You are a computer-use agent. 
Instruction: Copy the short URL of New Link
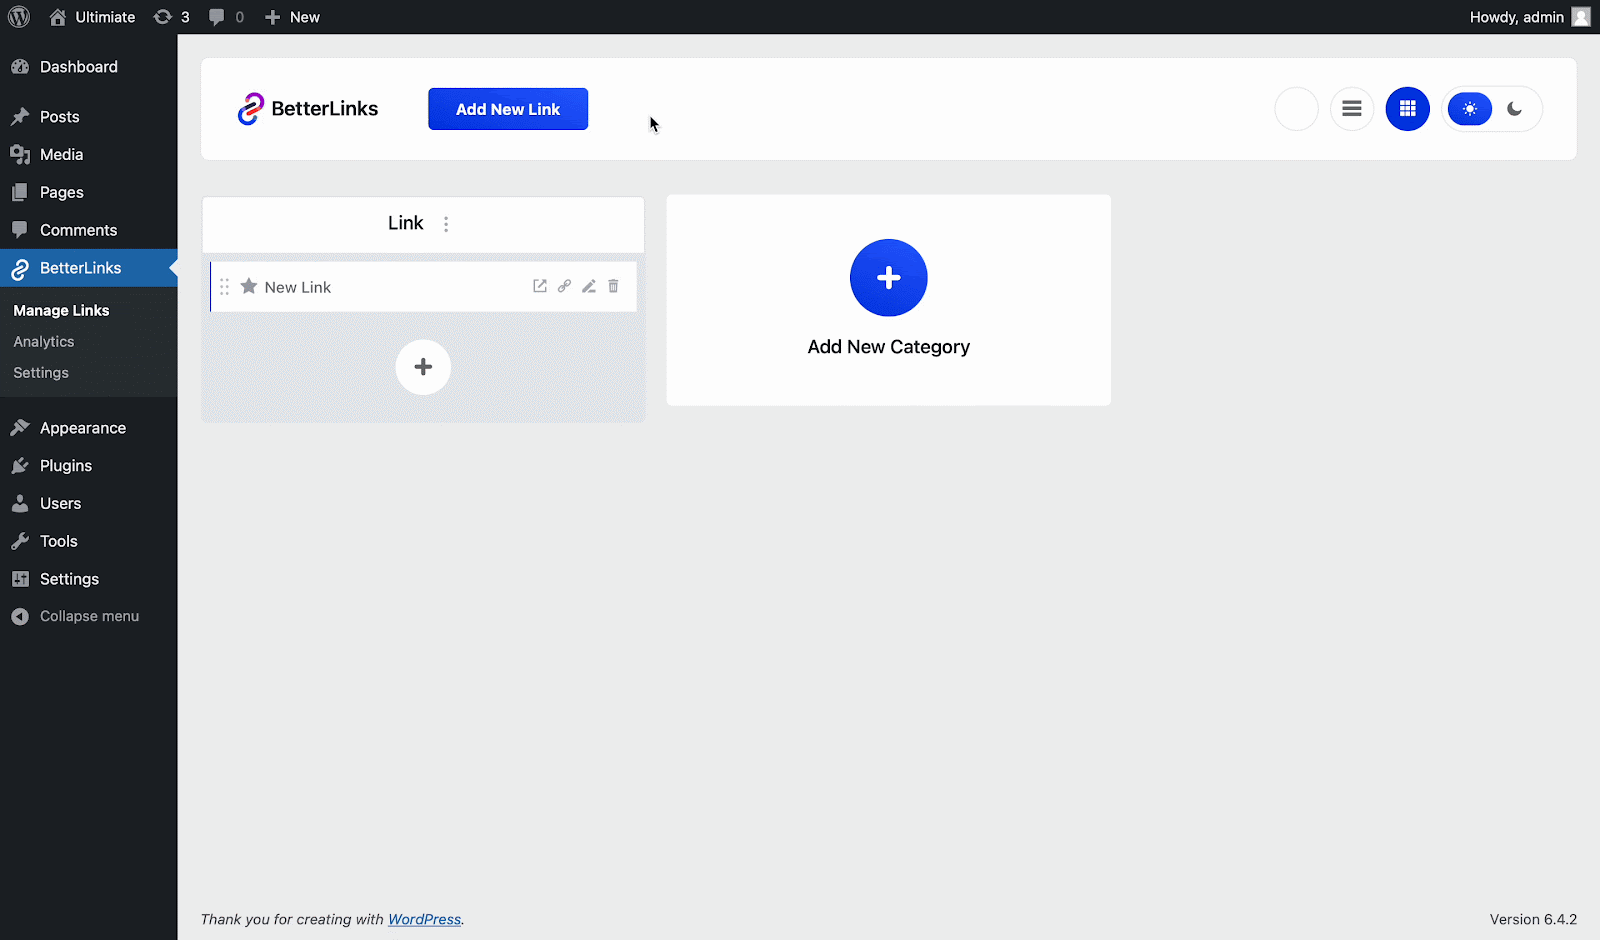(x=564, y=286)
